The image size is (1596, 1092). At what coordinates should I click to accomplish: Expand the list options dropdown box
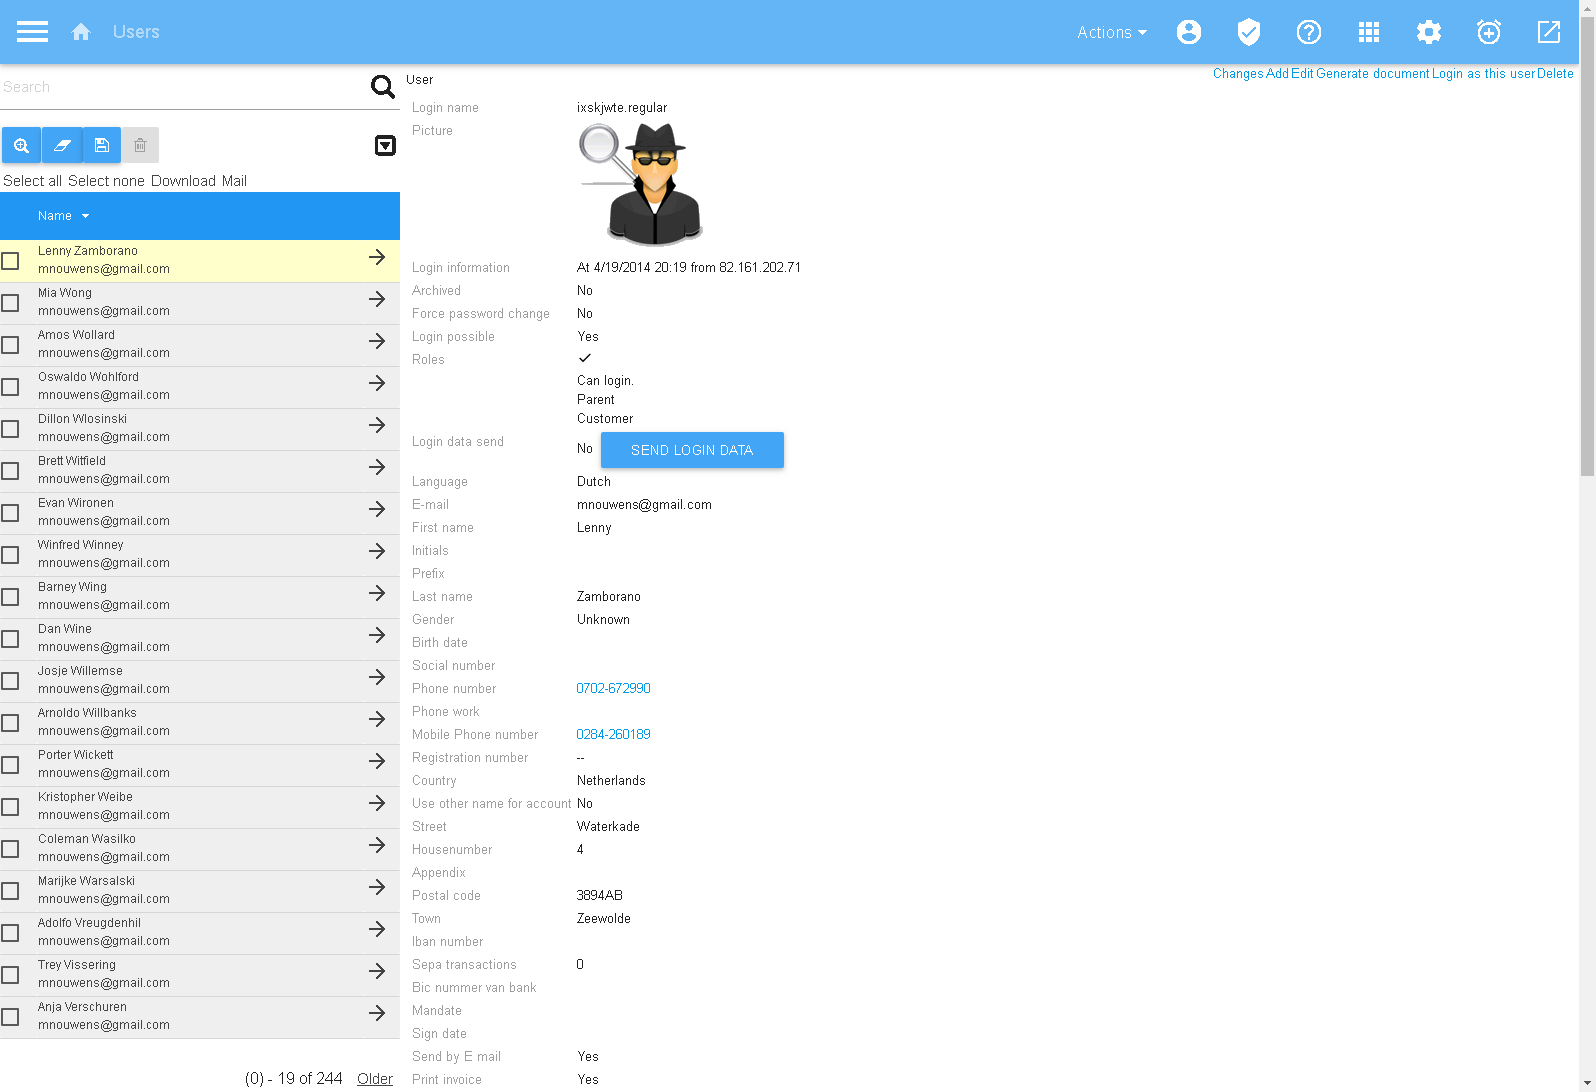tap(385, 146)
